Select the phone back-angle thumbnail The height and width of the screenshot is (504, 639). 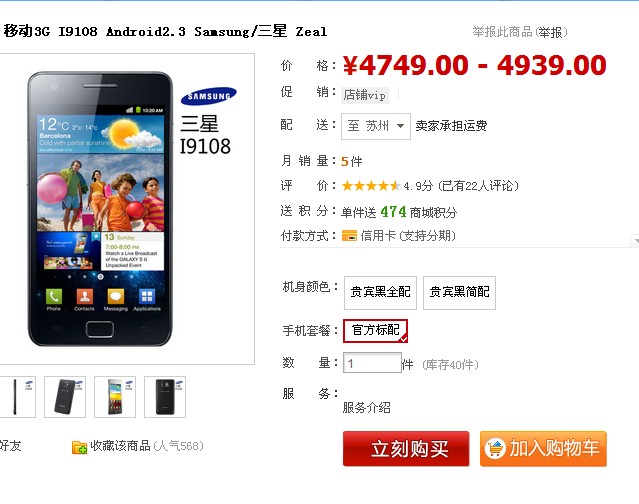tap(65, 397)
